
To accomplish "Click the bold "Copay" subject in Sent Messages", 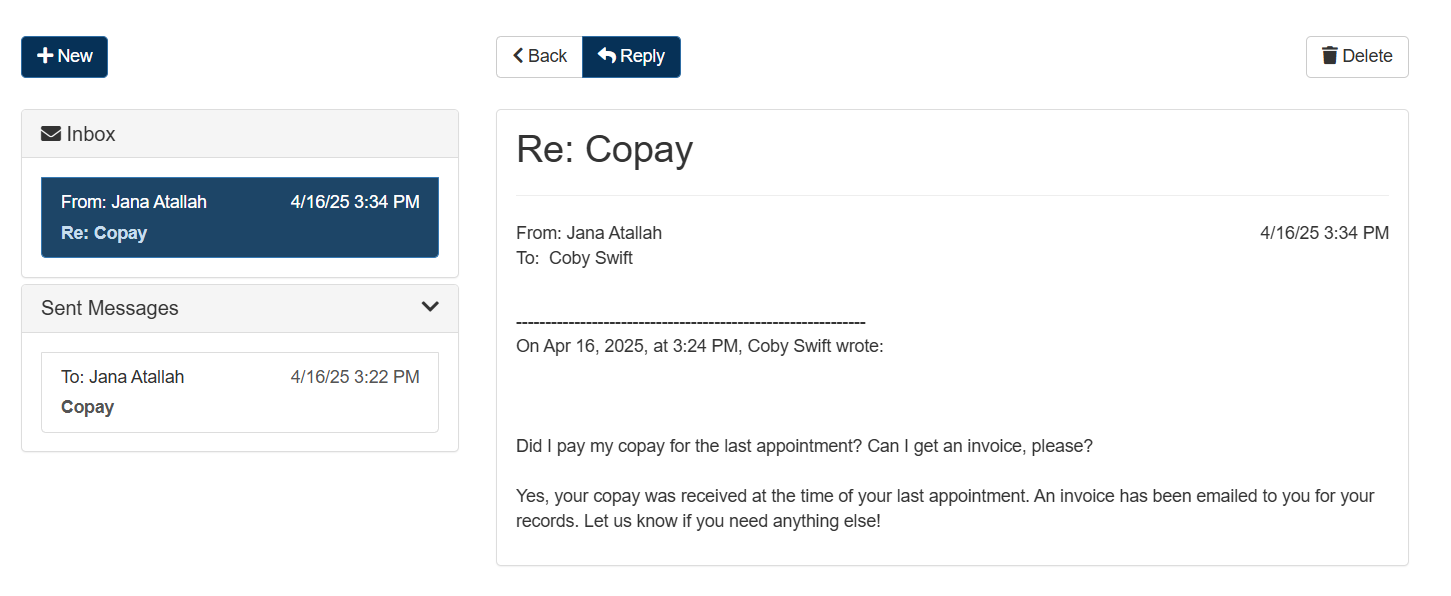I will click(87, 407).
